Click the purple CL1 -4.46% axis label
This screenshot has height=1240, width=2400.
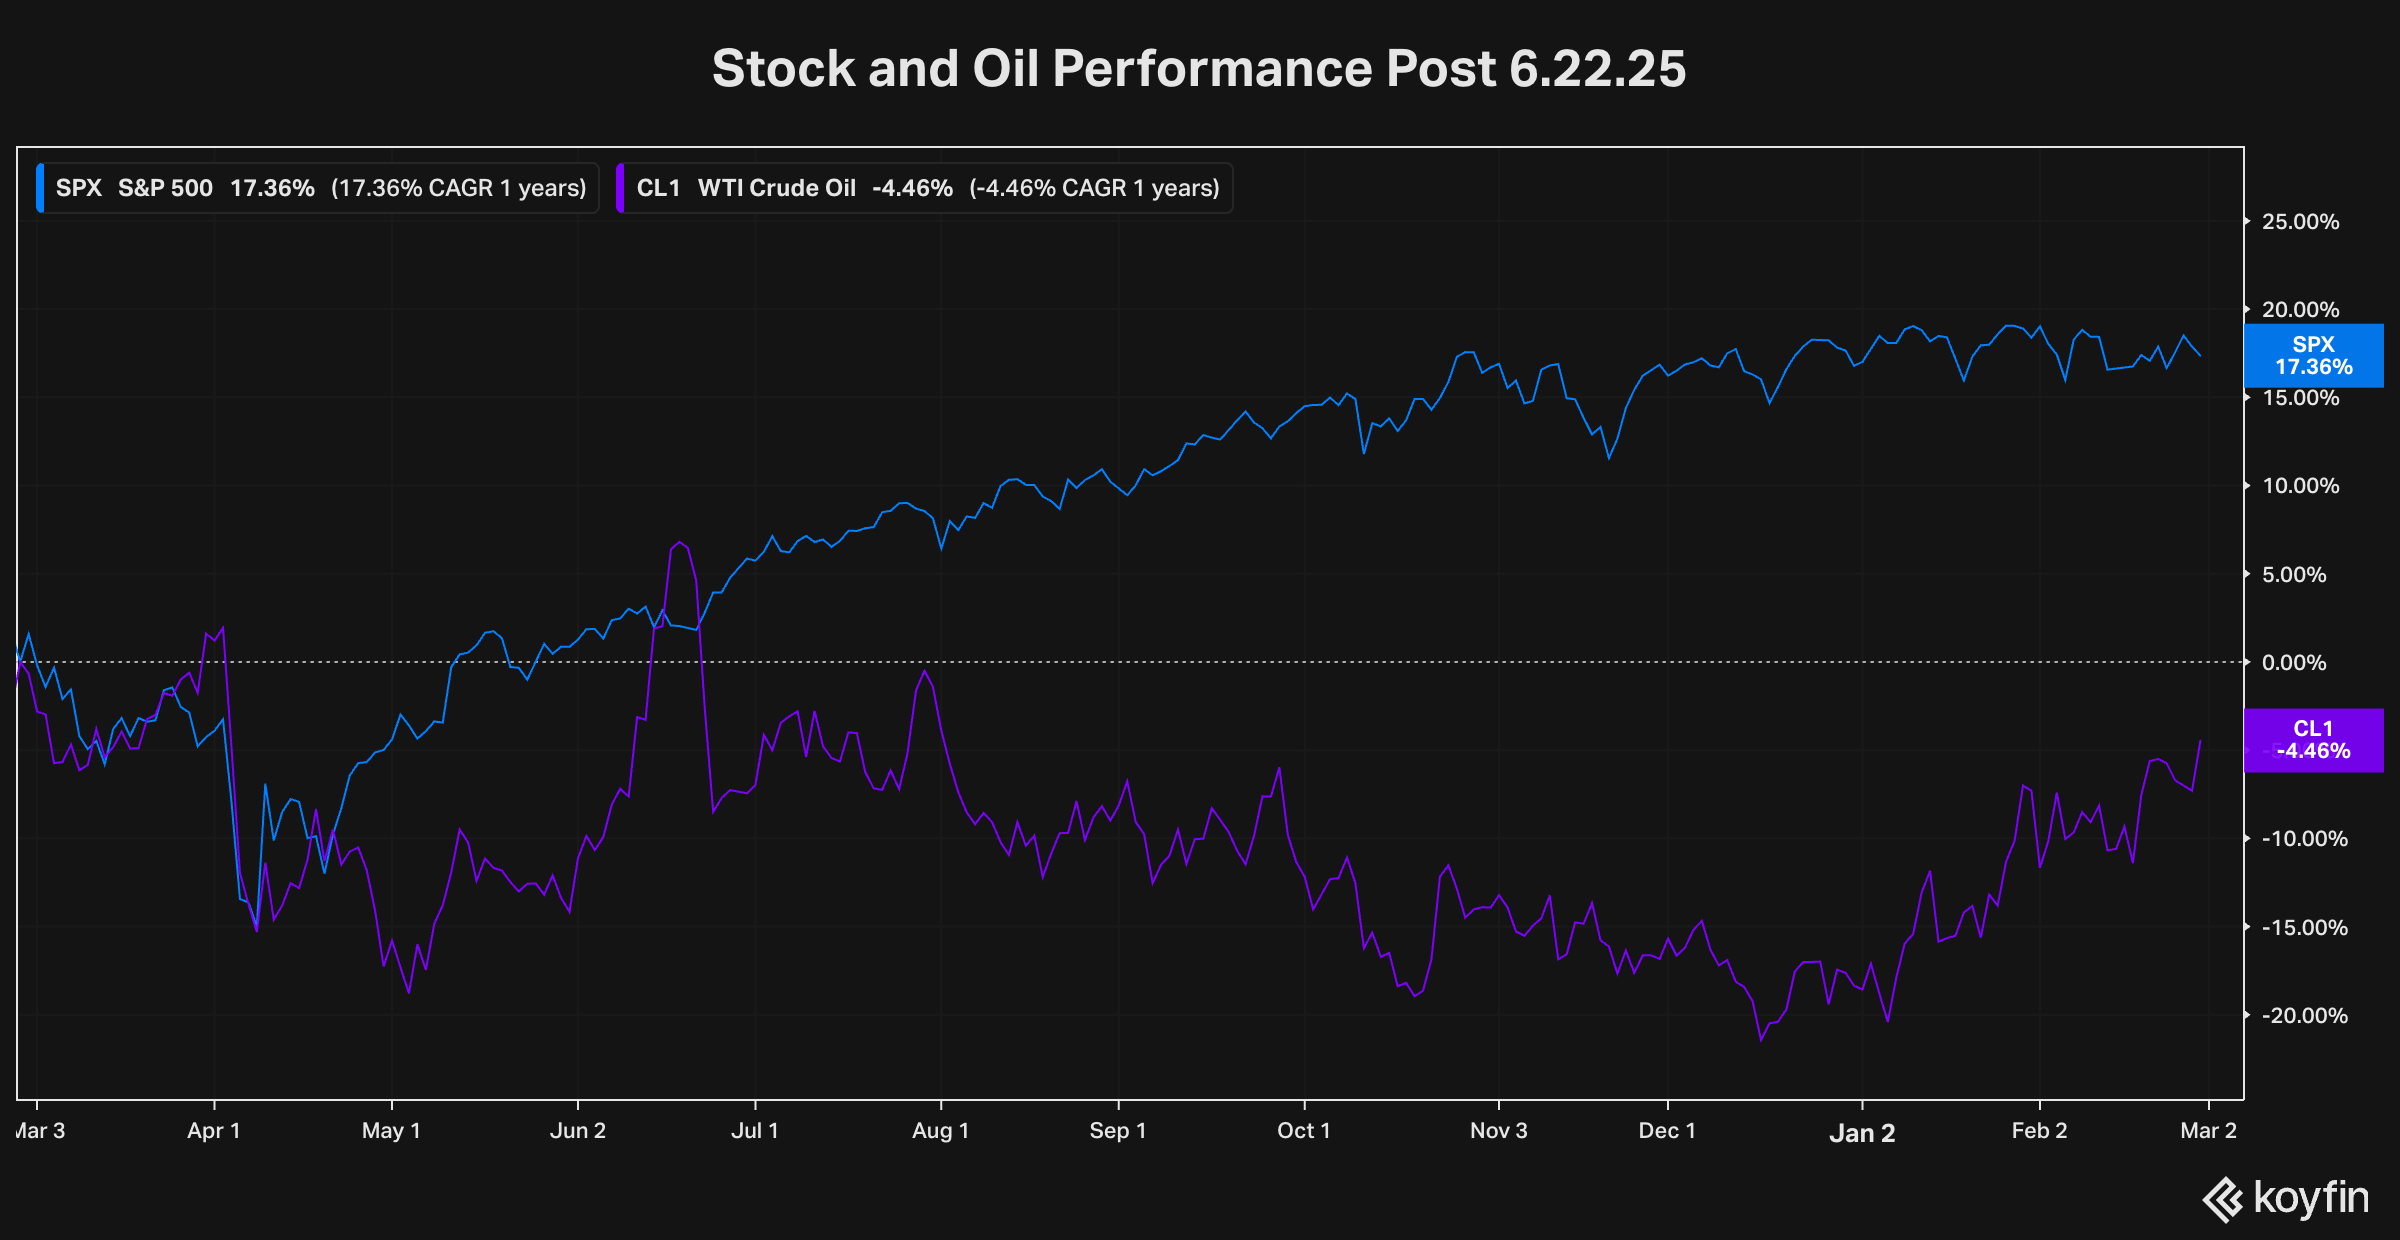(x=2313, y=740)
